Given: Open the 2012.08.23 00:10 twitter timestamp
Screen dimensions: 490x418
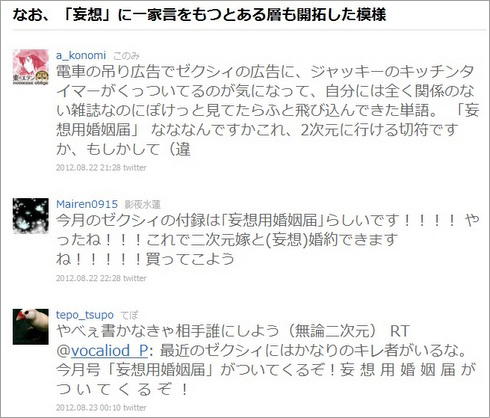Looking at the screenshot, I should 101,408.
